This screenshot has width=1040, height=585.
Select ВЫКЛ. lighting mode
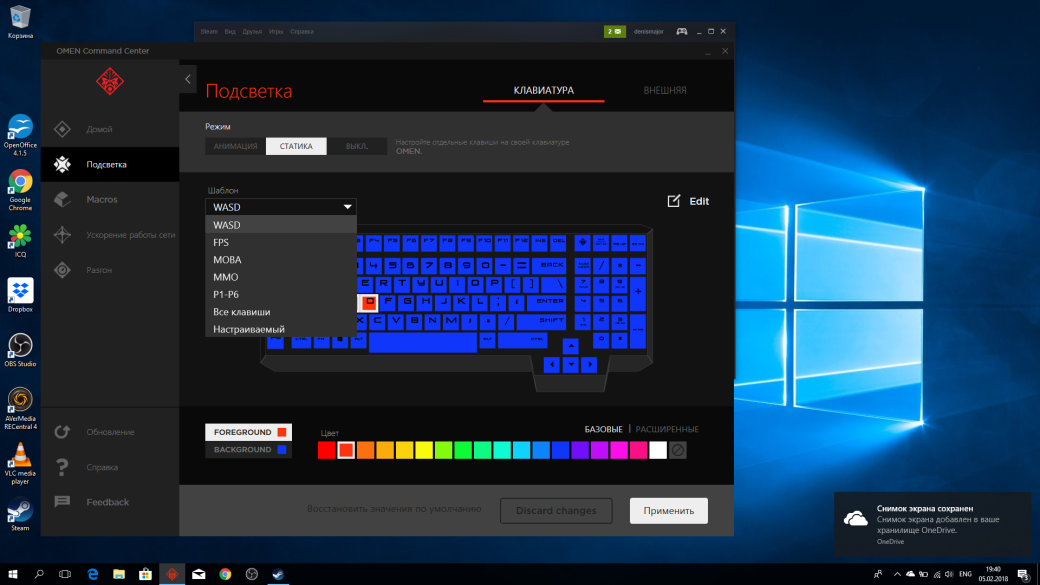tap(357, 146)
